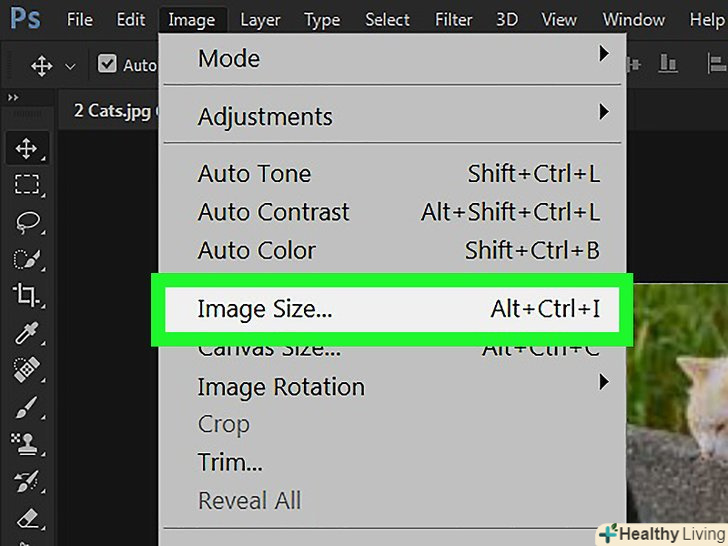Open the Filter menu
Image resolution: width=728 pixels, height=546 pixels.
453,19
